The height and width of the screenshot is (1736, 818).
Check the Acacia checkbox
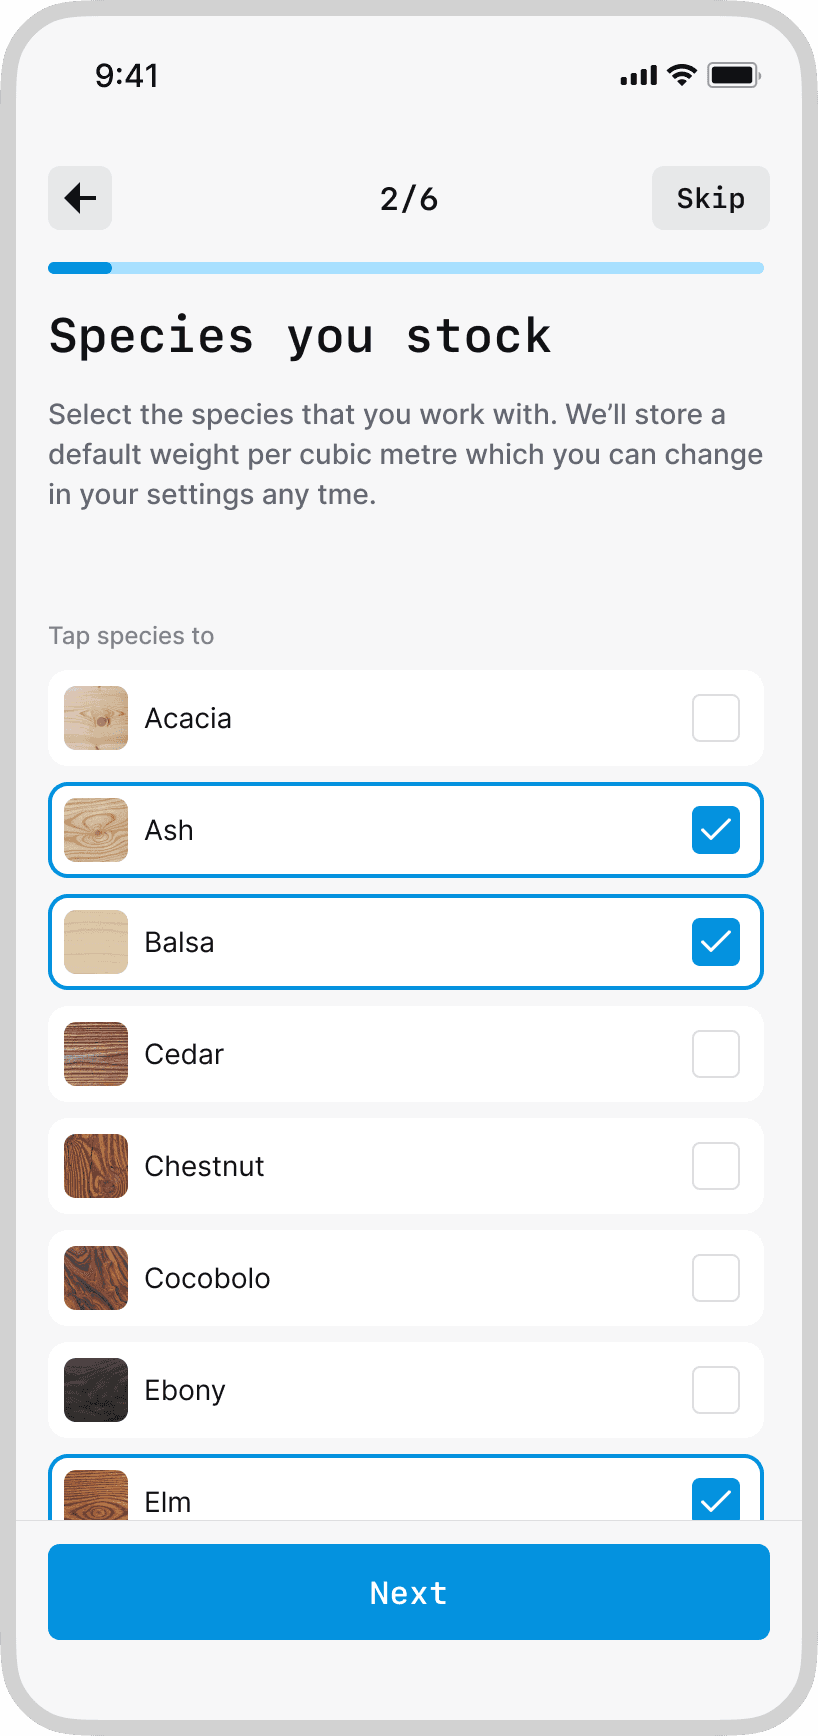[716, 718]
